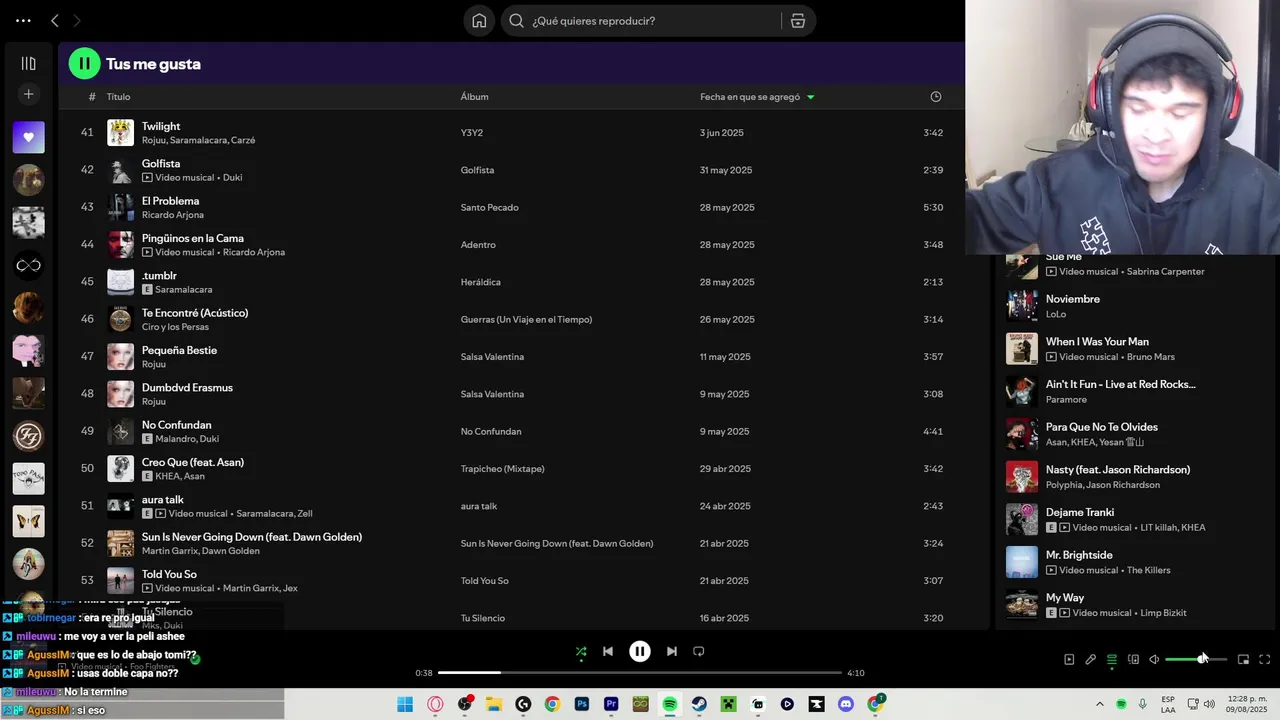Open Steam from taskbar
This screenshot has width=1280, height=720.
(699, 704)
